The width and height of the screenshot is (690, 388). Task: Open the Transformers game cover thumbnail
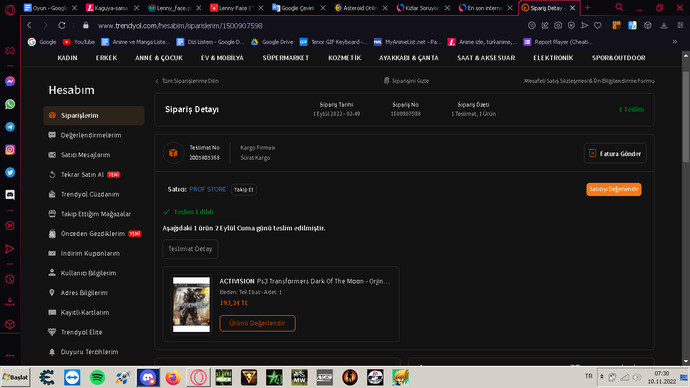coord(191,304)
